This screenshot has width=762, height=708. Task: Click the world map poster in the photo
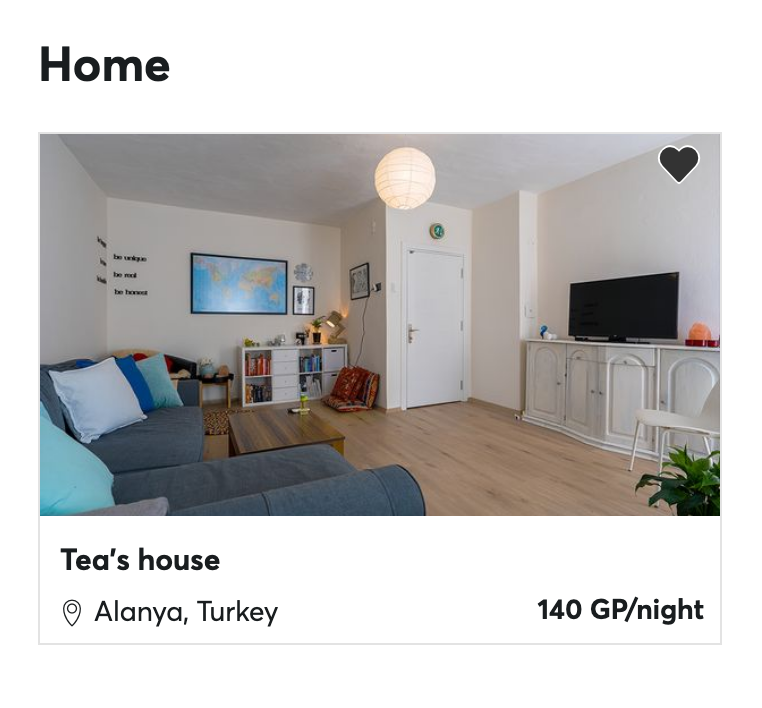pyautogui.click(x=239, y=284)
